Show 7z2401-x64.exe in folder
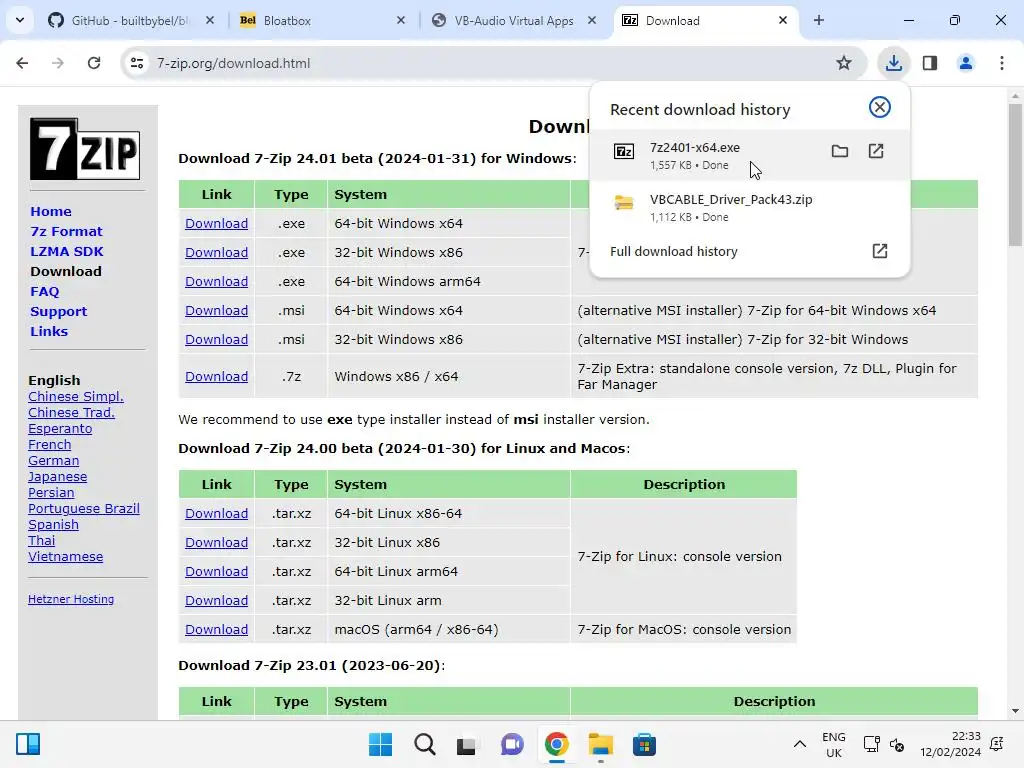The height and width of the screenshot is (768, 1024). click(840, 152)
